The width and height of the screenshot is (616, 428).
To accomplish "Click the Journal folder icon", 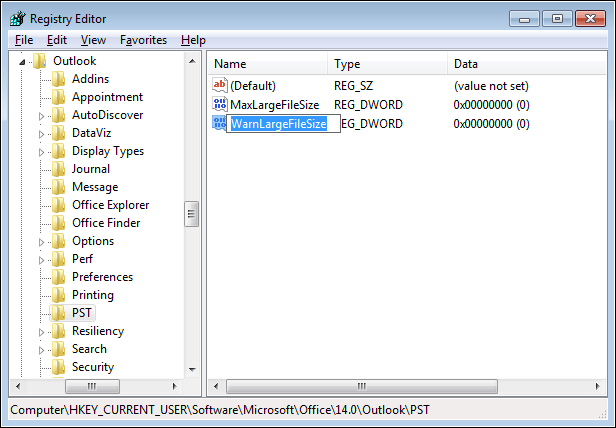I will [x=59, y=169].
